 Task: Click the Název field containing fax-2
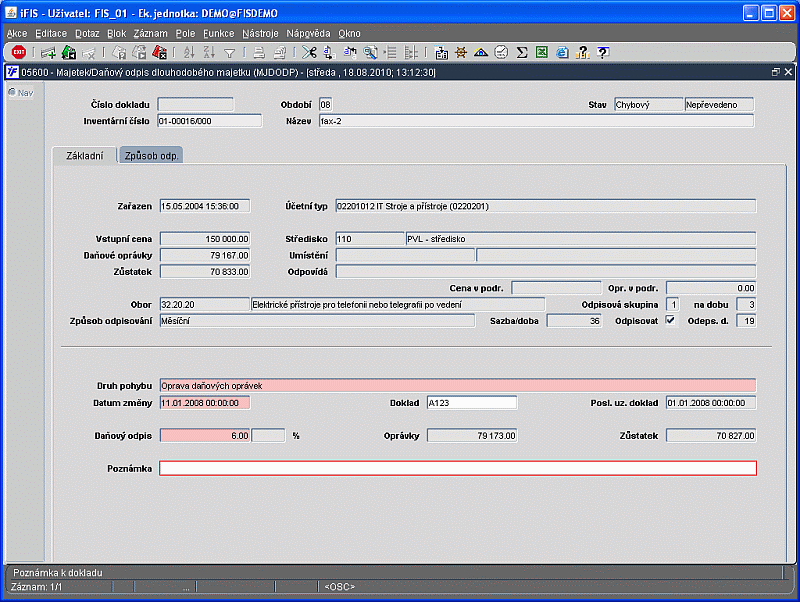(x=536, y=121)
